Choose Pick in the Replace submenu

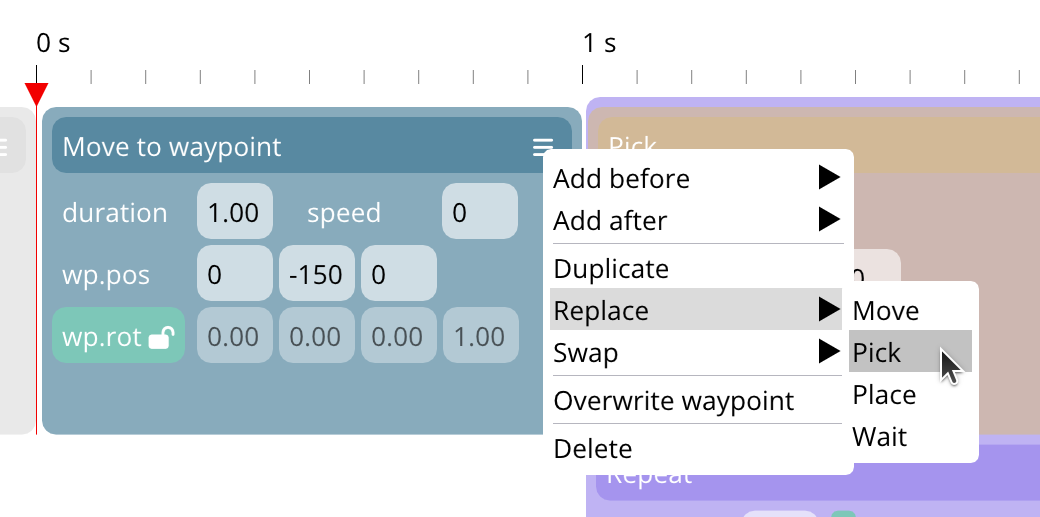(x=877, y=353)
